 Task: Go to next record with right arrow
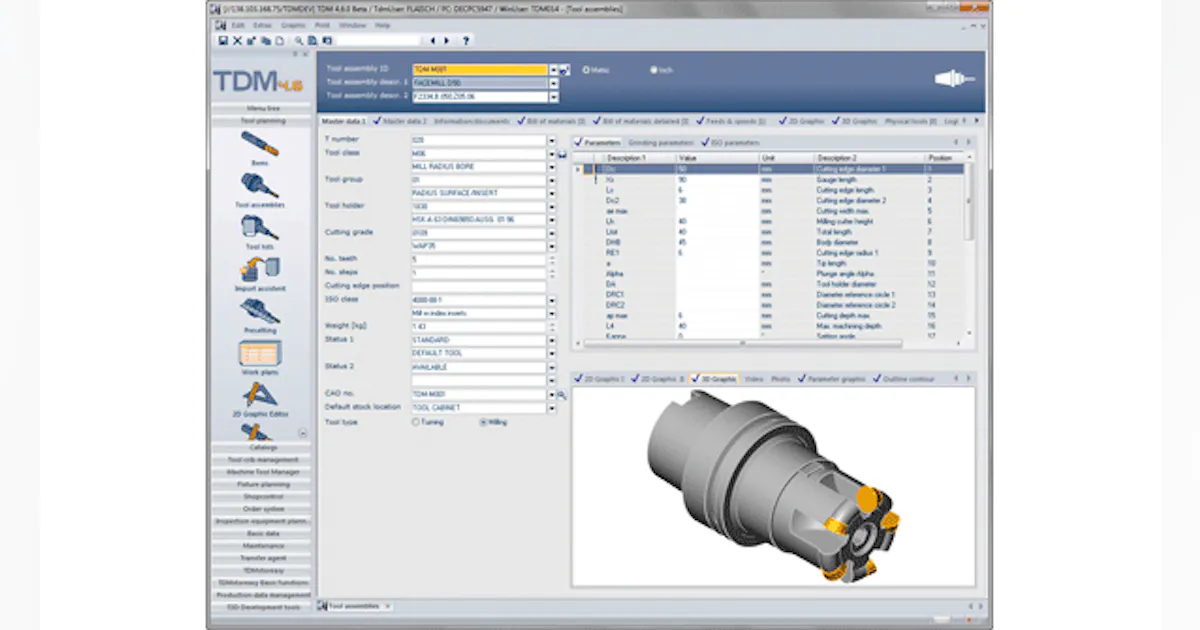447,41
